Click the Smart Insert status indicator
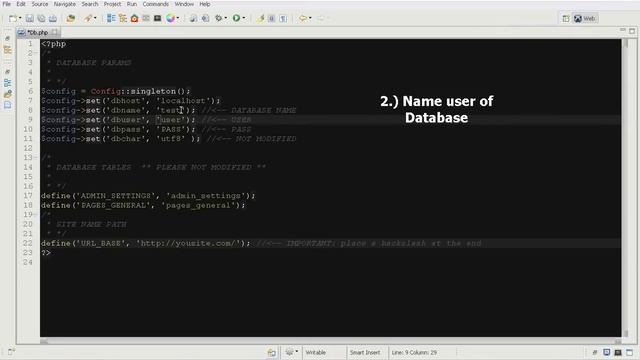Screen dimensions: 640x360 [x=365, y=352]
